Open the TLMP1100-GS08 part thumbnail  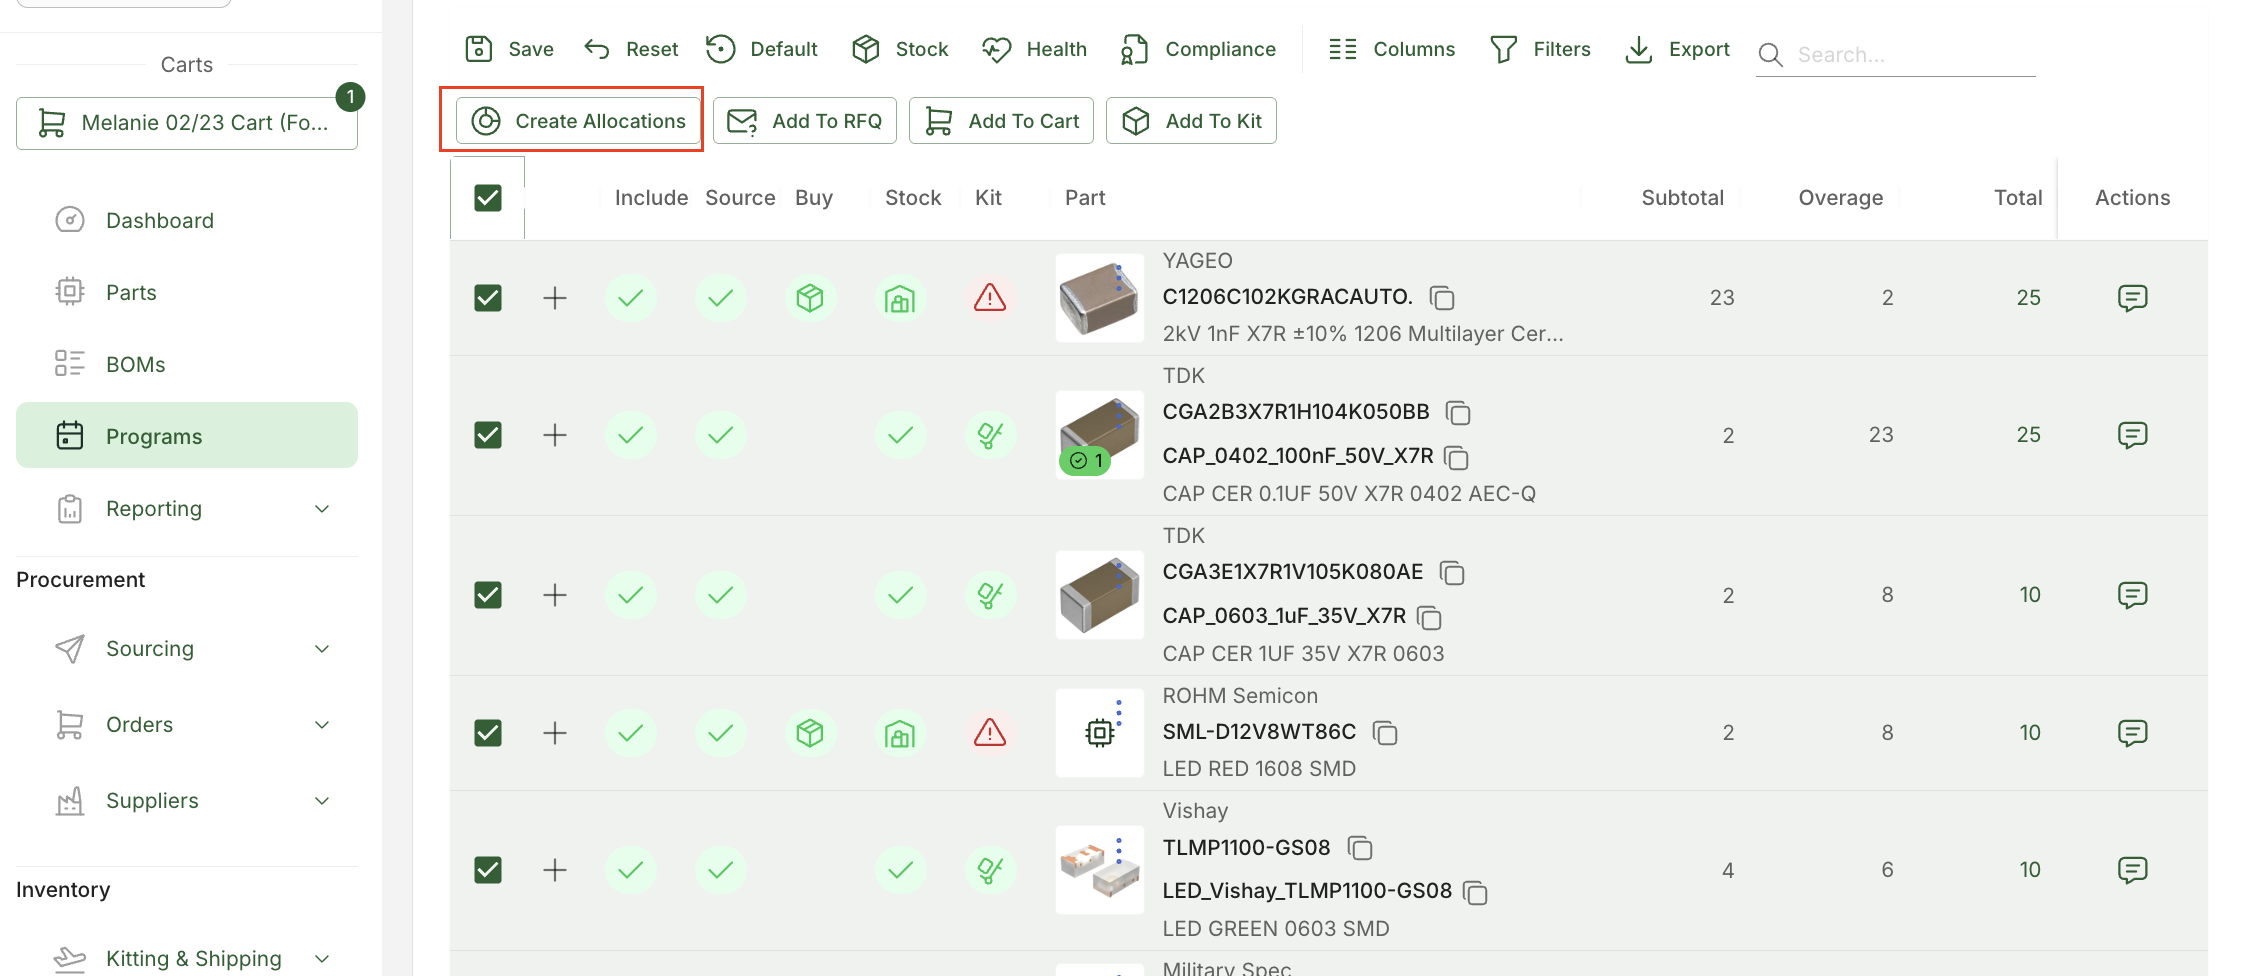pyautogui.click(x=1100, y=870)
